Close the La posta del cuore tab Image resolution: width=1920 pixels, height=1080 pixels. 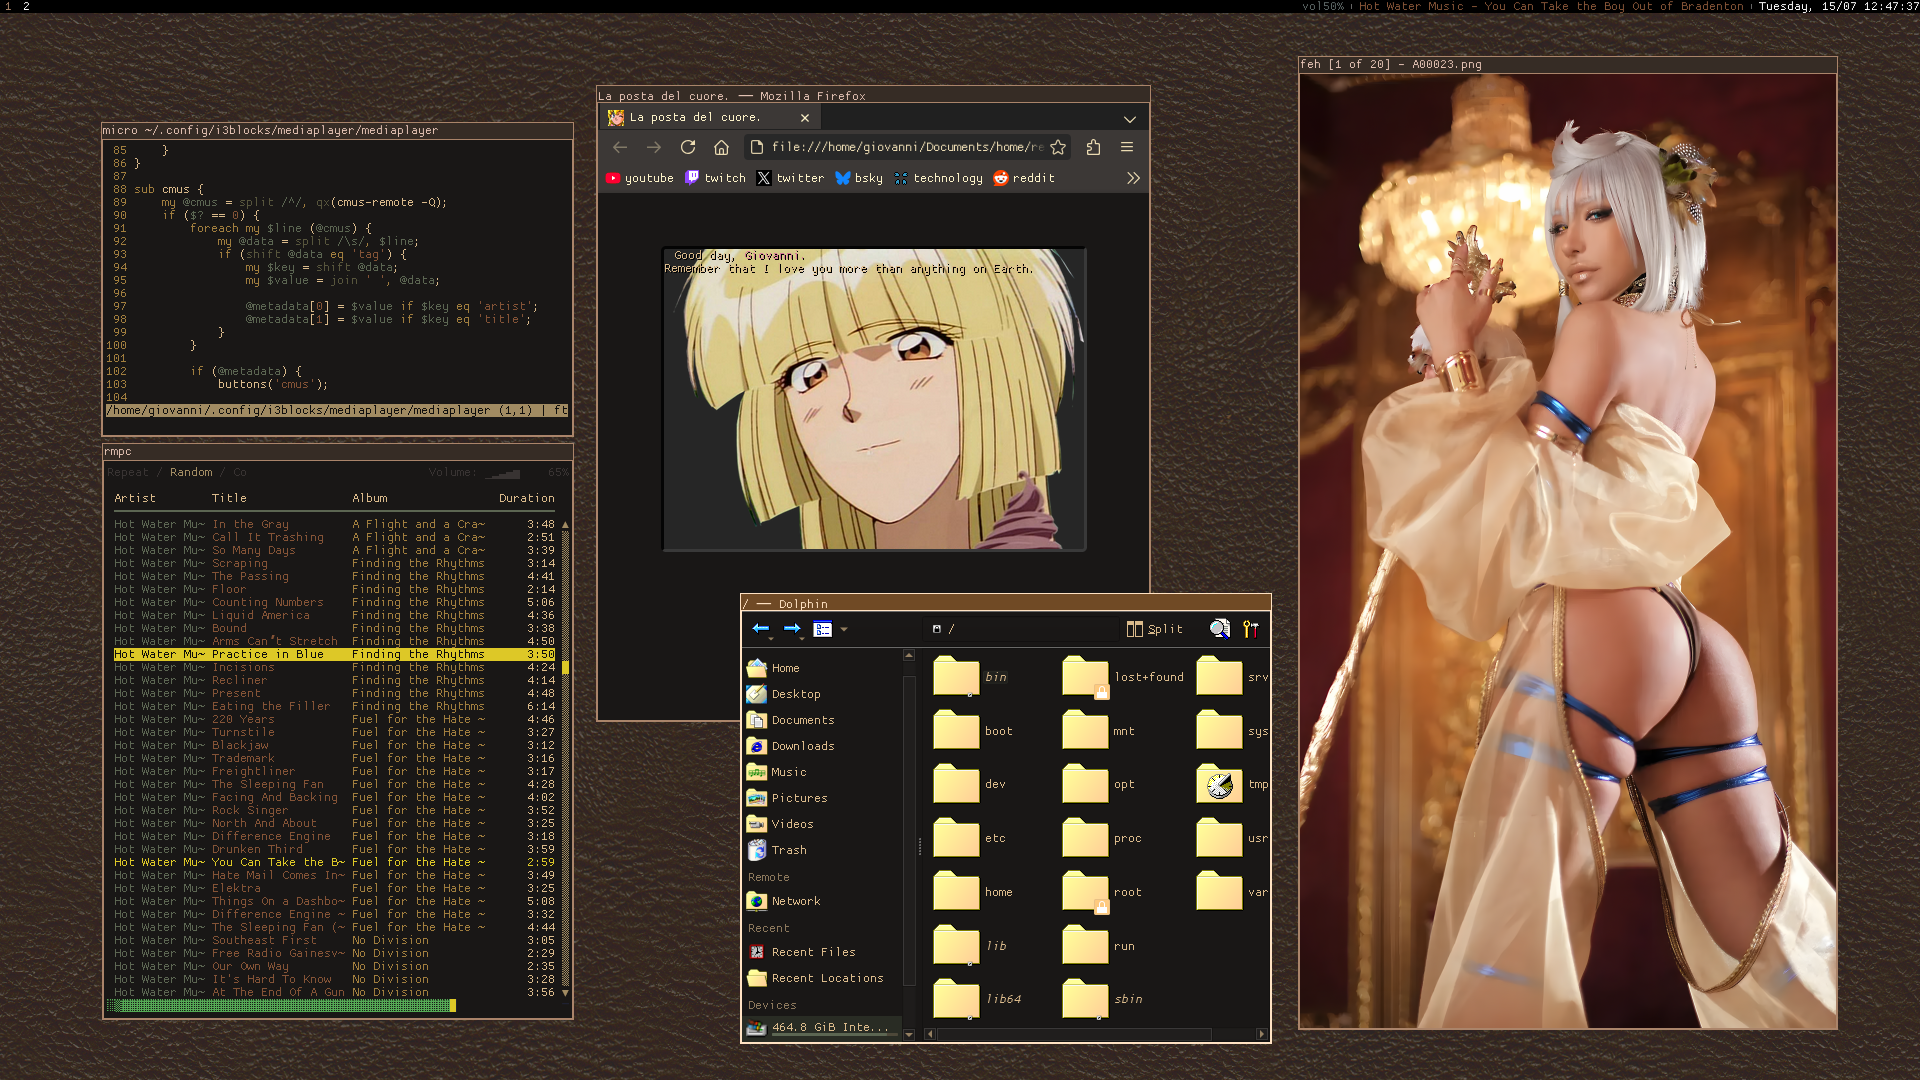(x=805, y=118)
